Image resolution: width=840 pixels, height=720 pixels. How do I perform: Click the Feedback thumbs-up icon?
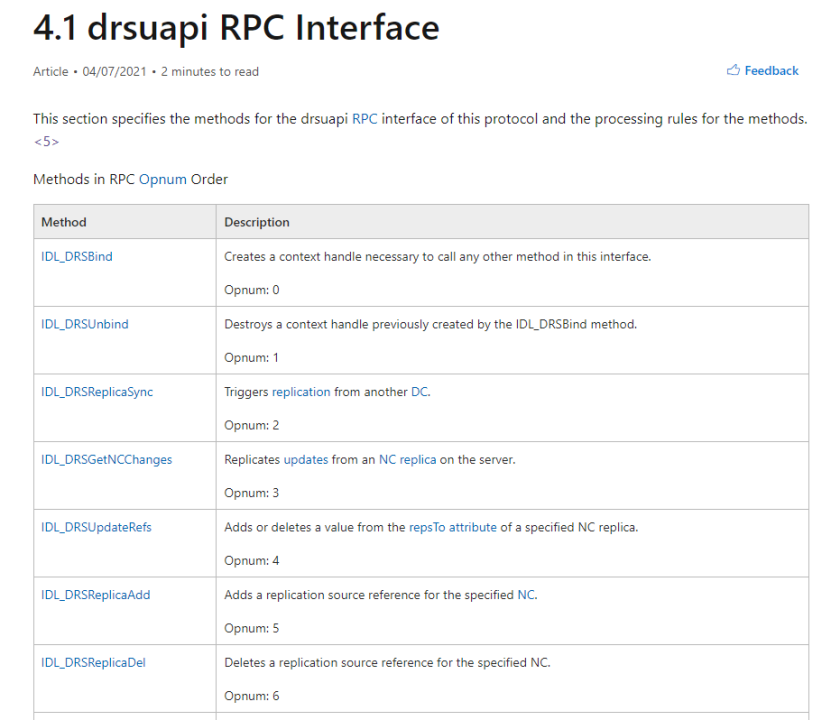[x=733, y=71]
